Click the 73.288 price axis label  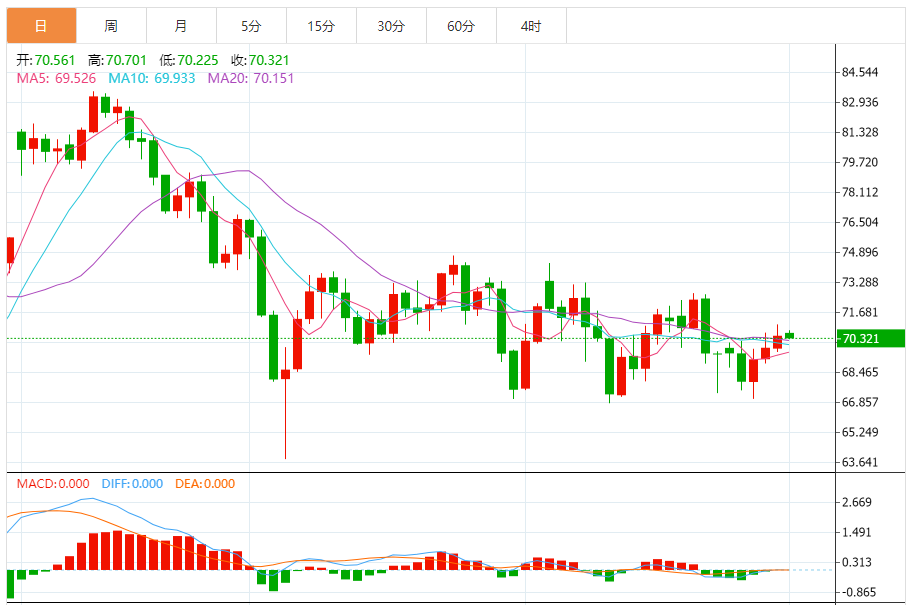tap(860, 282)
